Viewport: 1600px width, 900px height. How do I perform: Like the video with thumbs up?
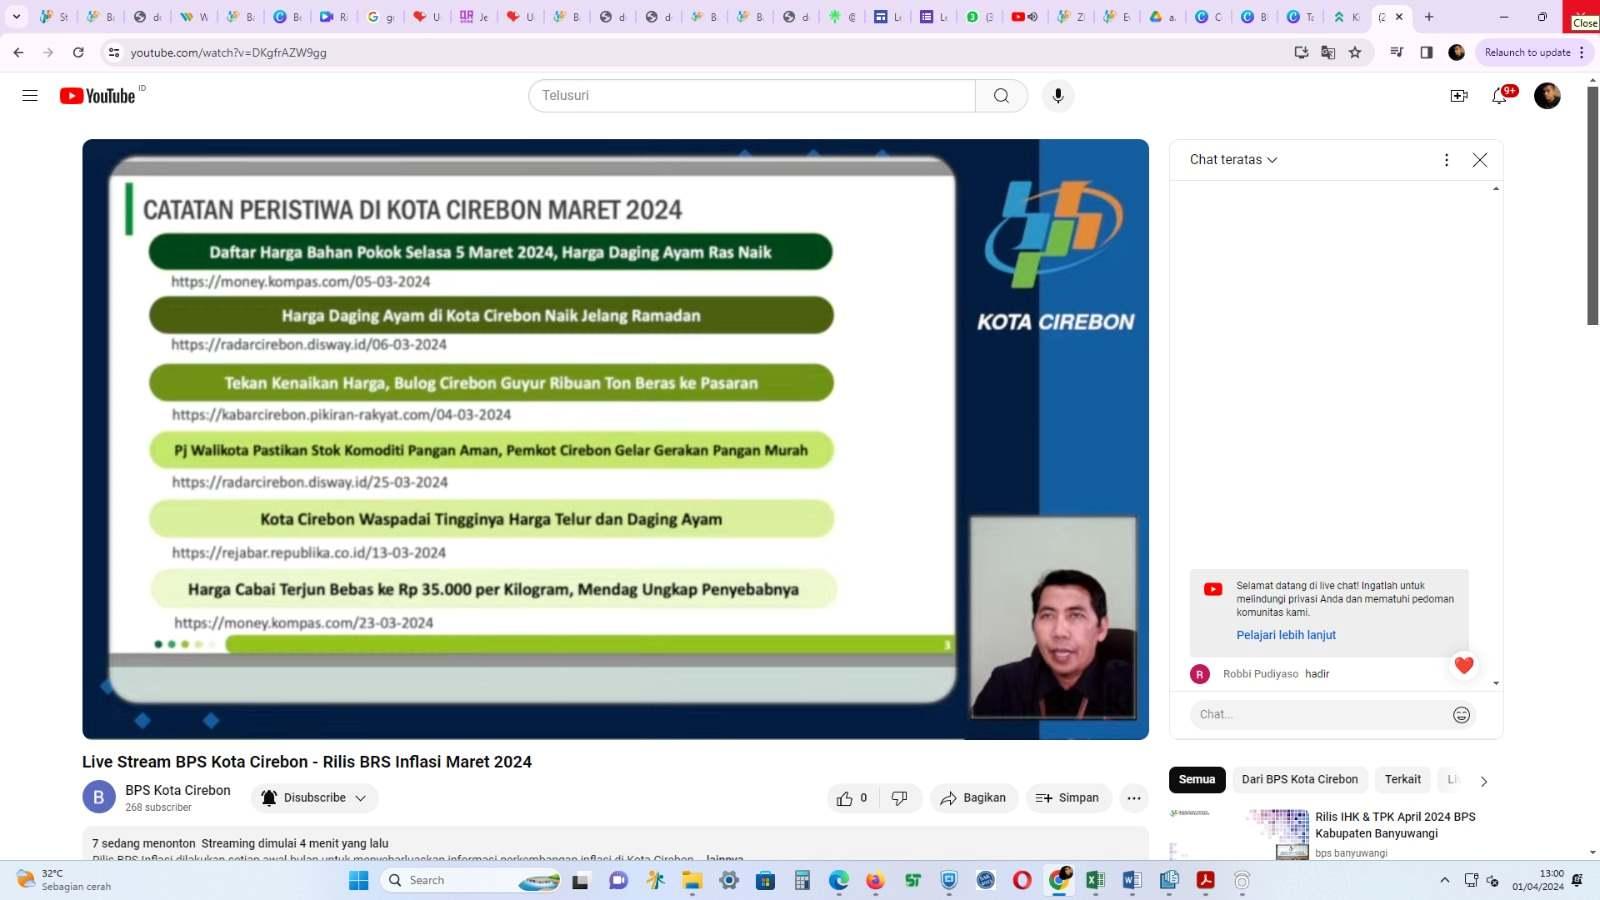coord(852,798)
